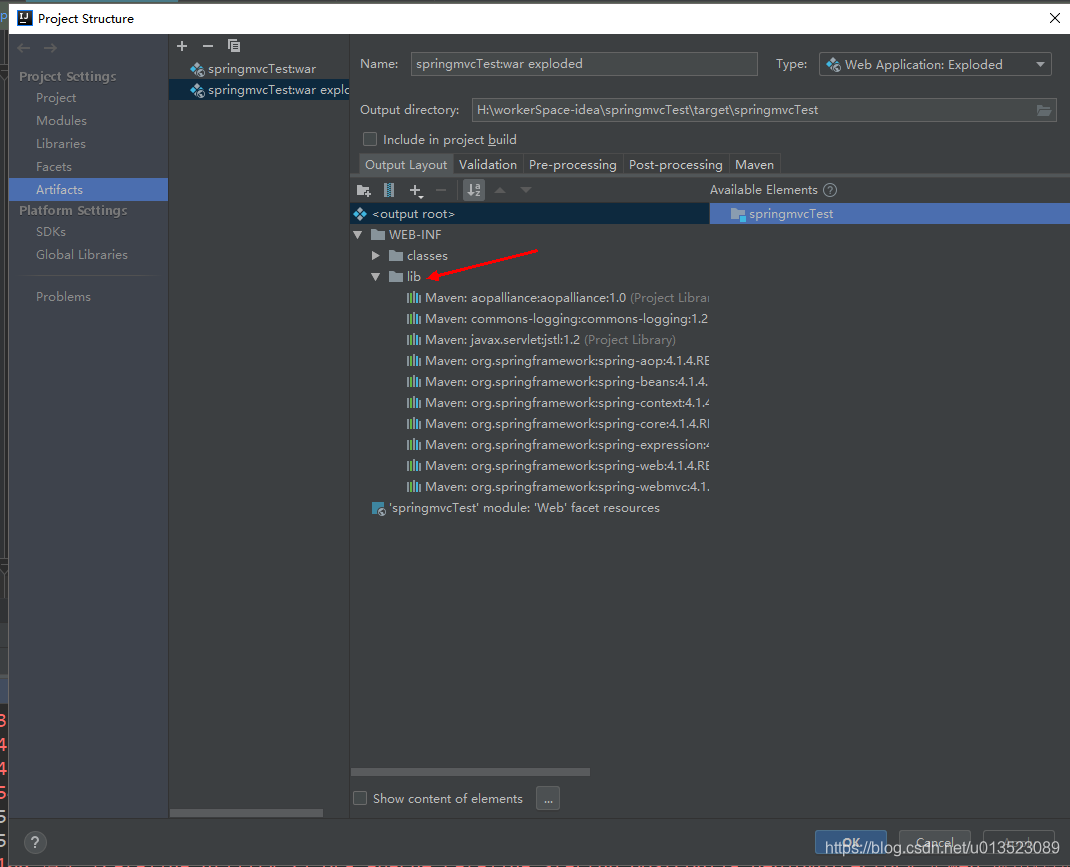This screenshot has width=1070, height=867.
Task: Open Libraries in Project Settings
Action: coord(61,144)
